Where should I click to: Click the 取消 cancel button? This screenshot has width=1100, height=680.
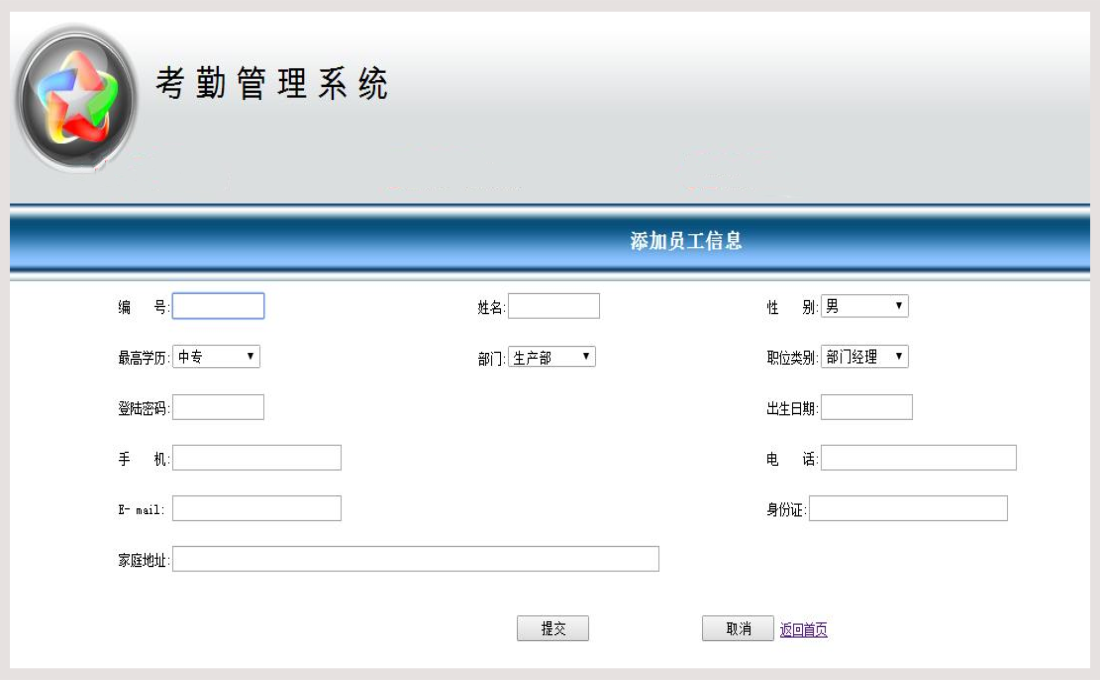[x=738, y=629]
